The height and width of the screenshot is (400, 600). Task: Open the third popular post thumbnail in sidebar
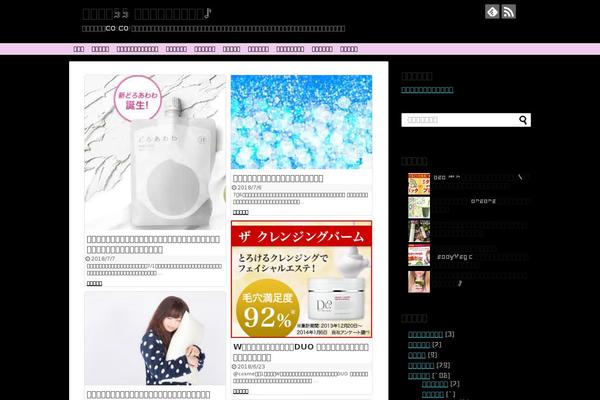coord(419,232)
